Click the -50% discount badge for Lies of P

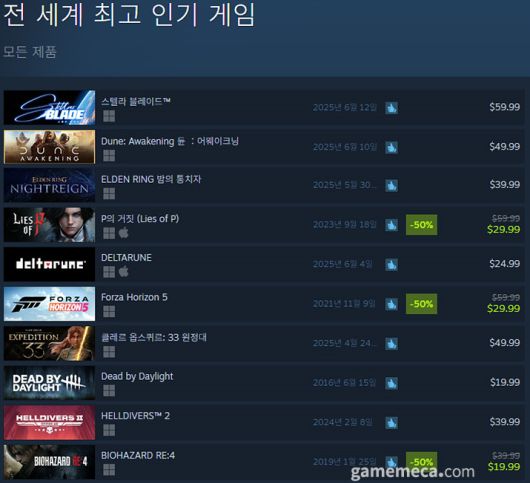click(x=421, y=225)
